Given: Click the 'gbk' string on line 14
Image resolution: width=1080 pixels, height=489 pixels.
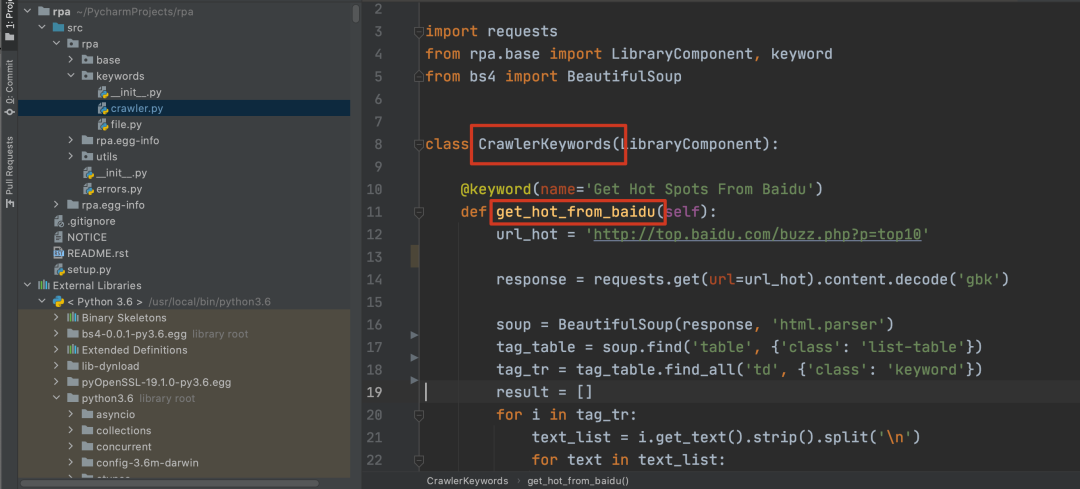Looking at the screenshot, I should tap(977, 280).
